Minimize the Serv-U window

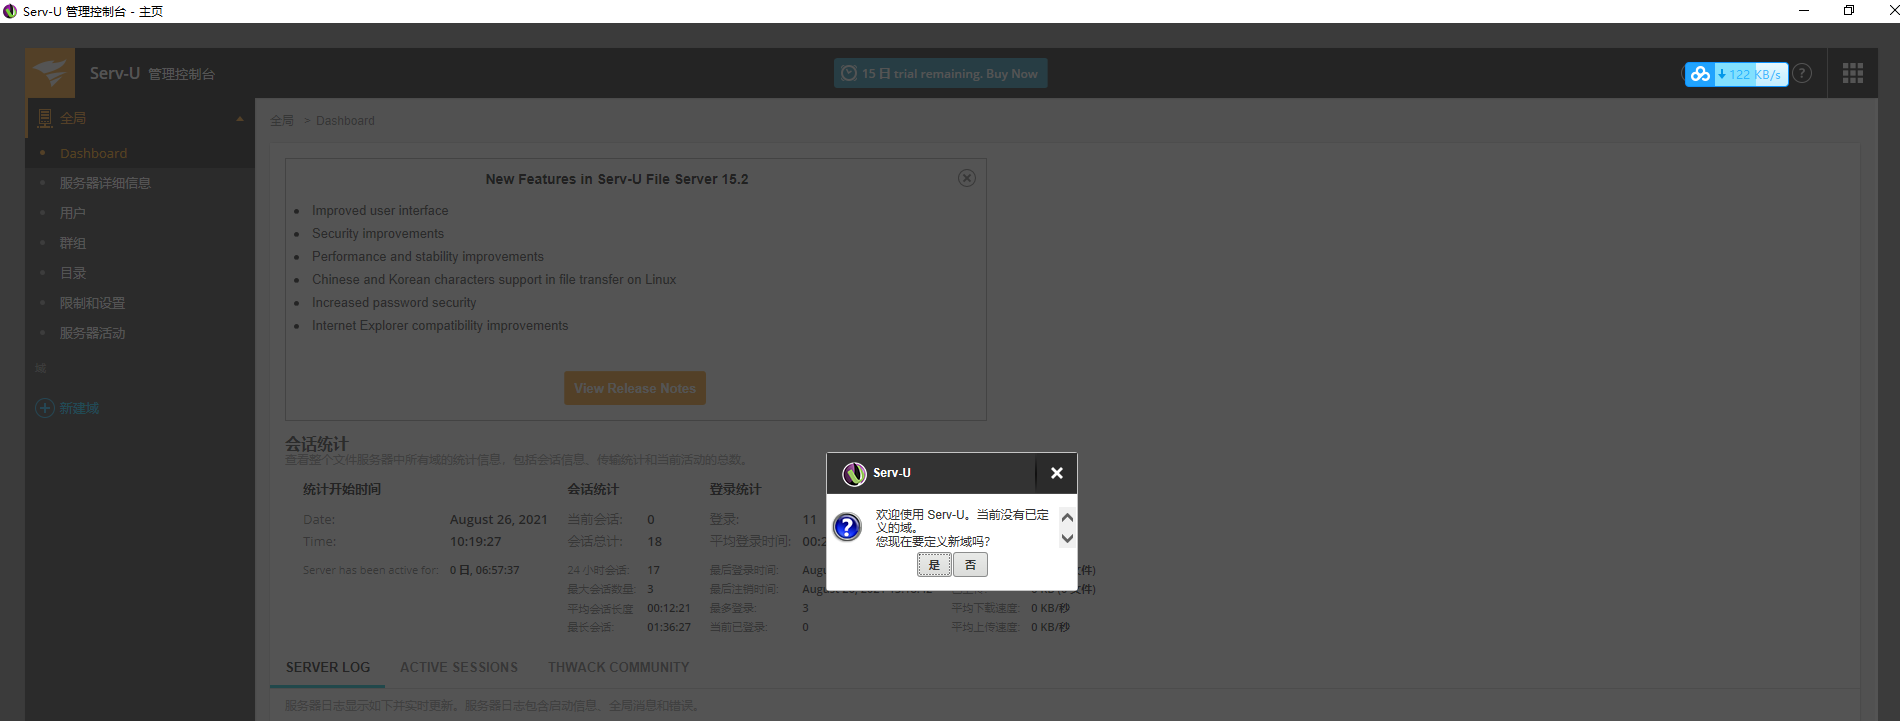[x=1804, y=10]
